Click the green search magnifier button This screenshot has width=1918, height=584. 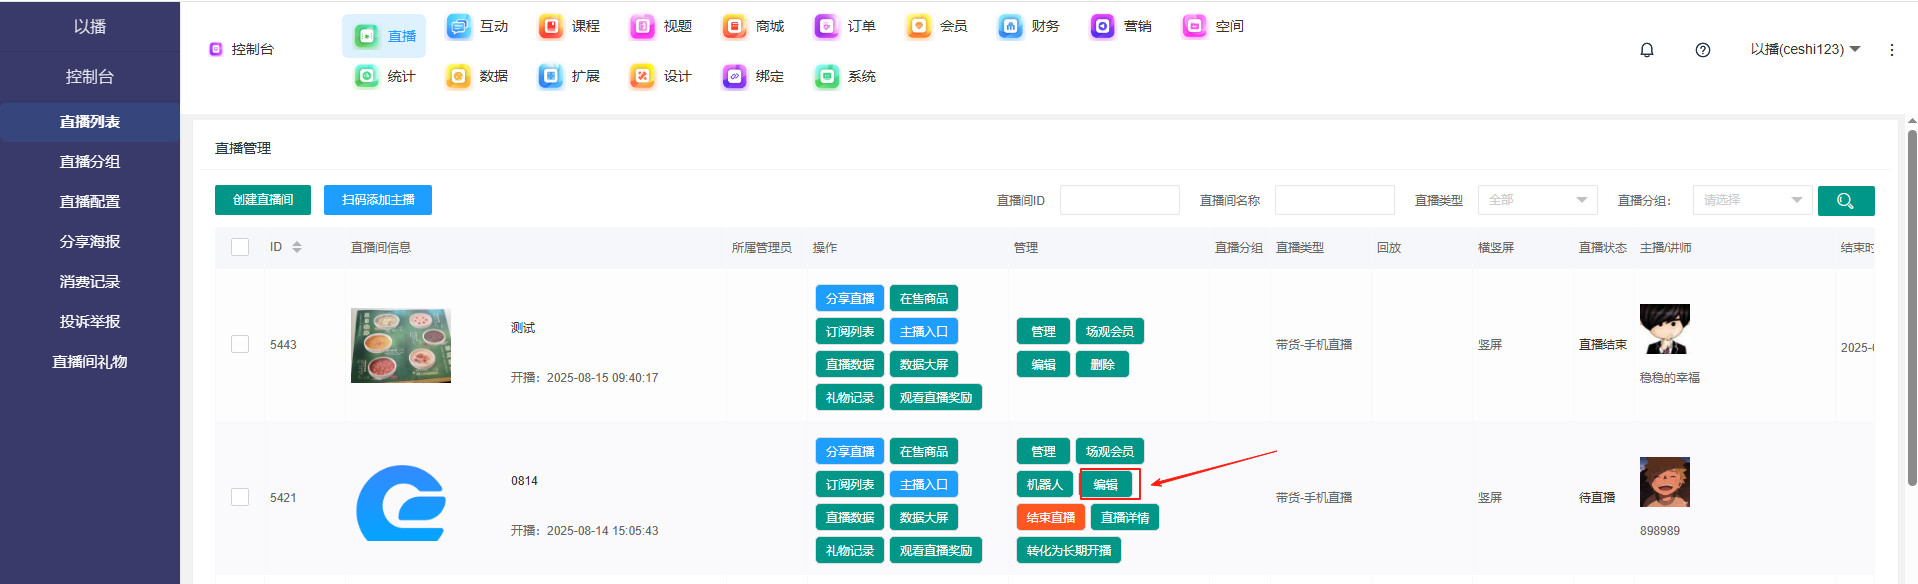(x=1845, y=201)
